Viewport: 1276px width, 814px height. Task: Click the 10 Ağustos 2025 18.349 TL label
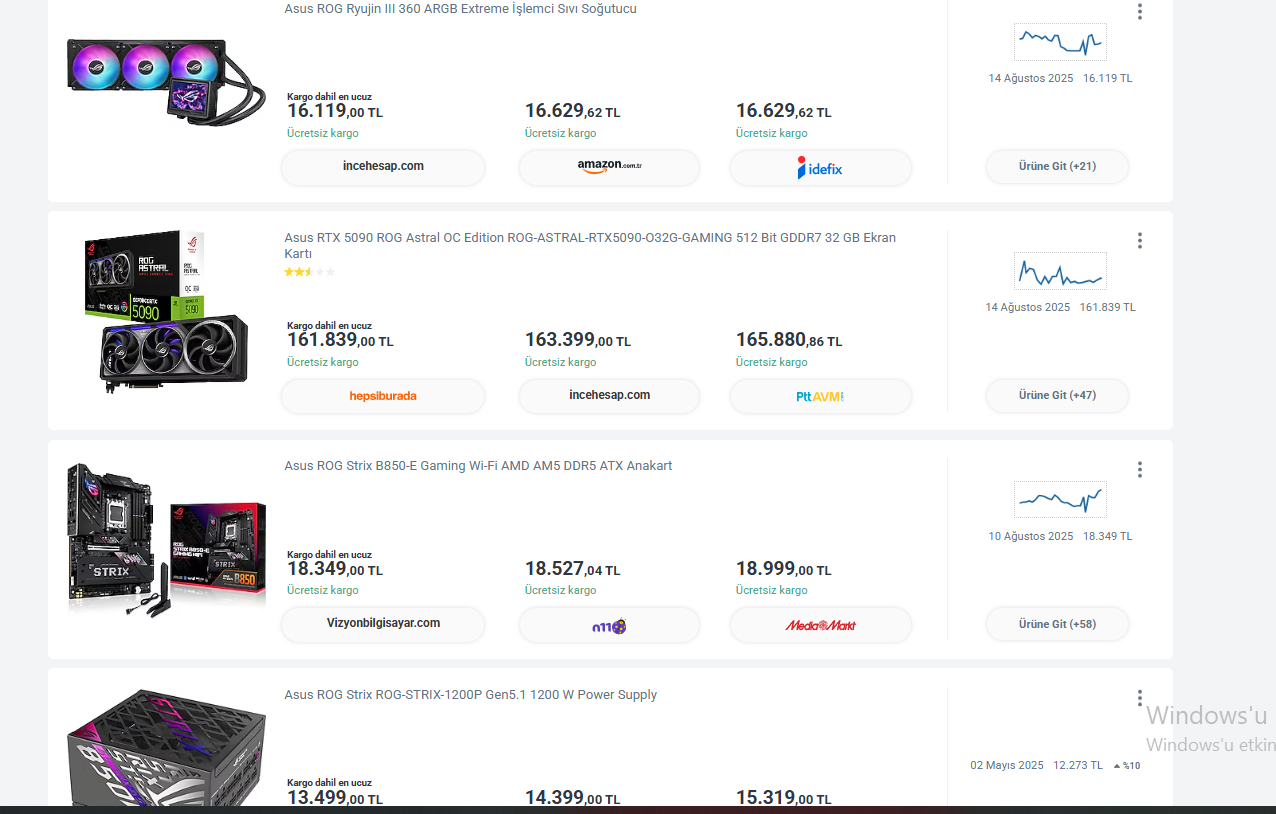coord(1060,536)
